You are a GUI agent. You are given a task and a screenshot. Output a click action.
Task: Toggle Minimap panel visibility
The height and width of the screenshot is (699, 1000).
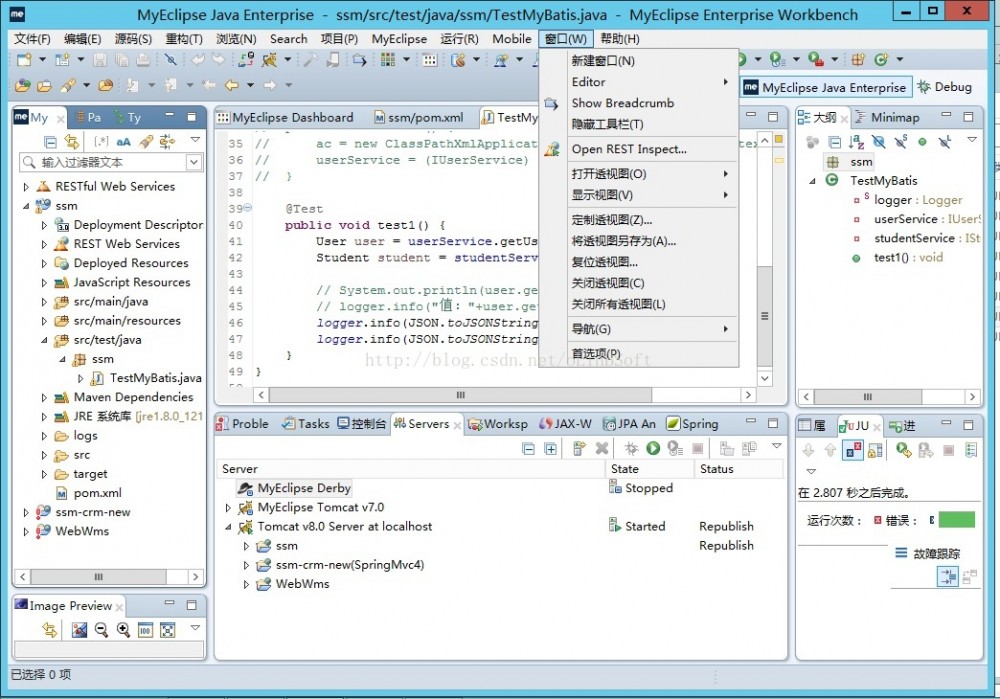[896, 117]
